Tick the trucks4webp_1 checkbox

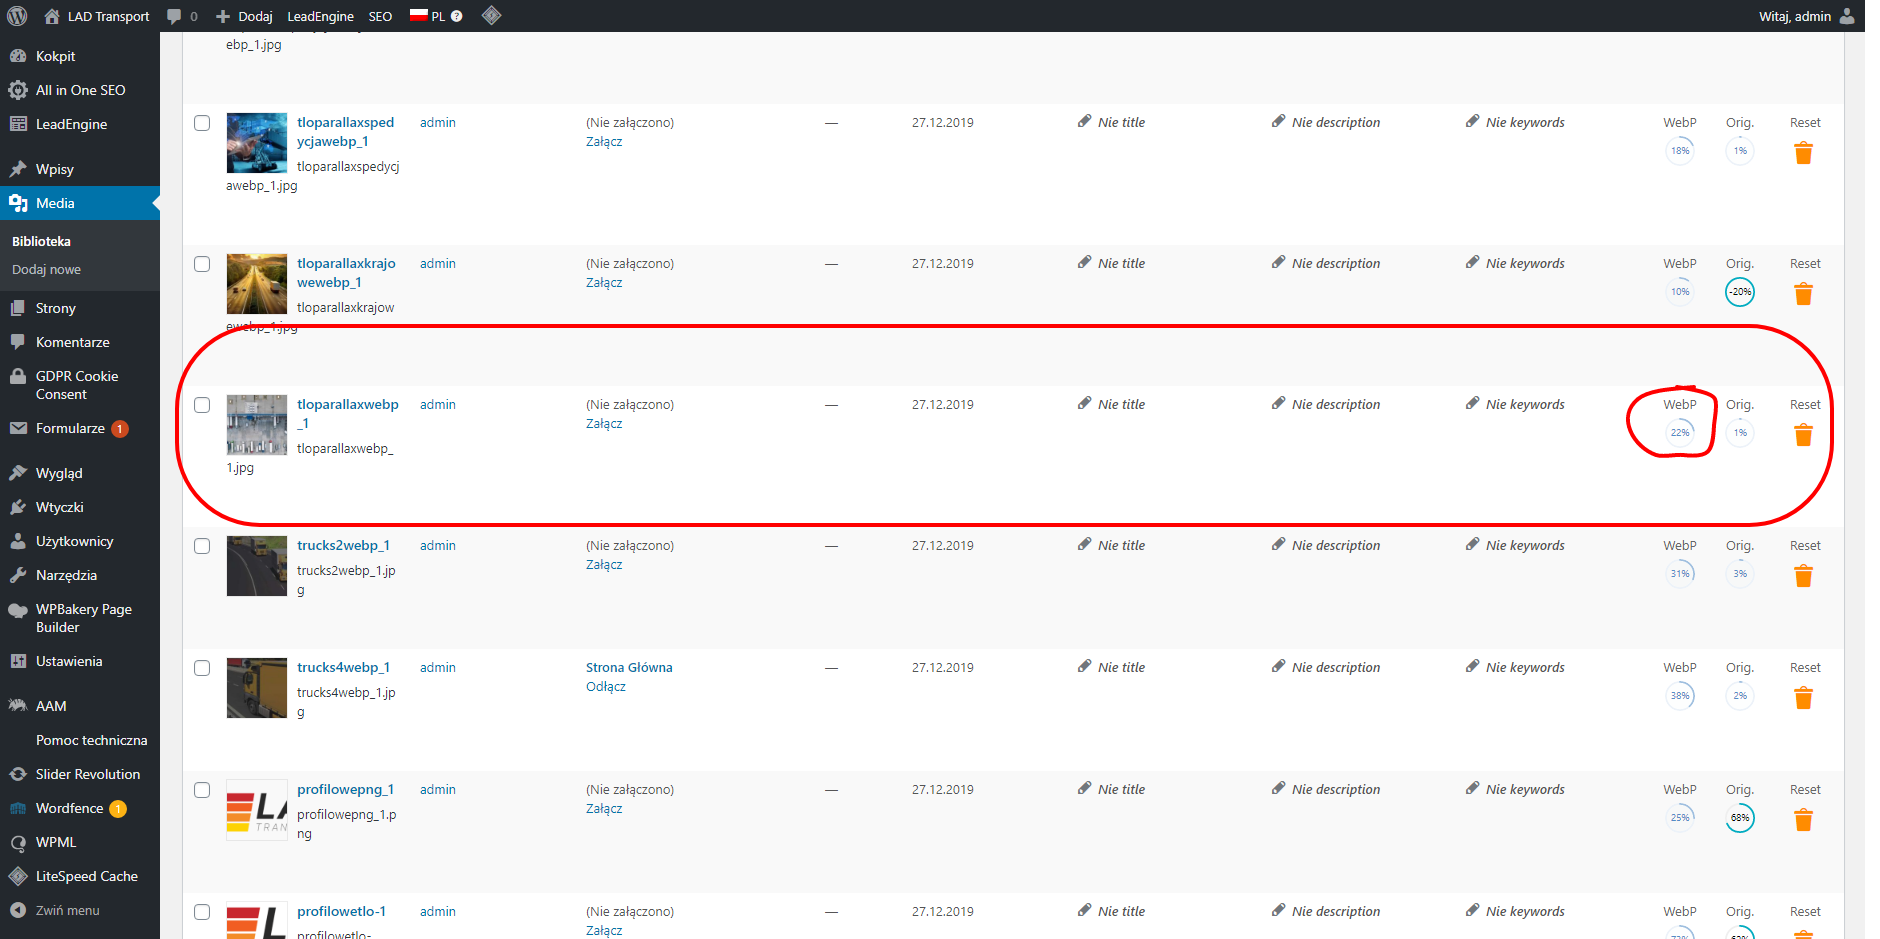(202, 668)
